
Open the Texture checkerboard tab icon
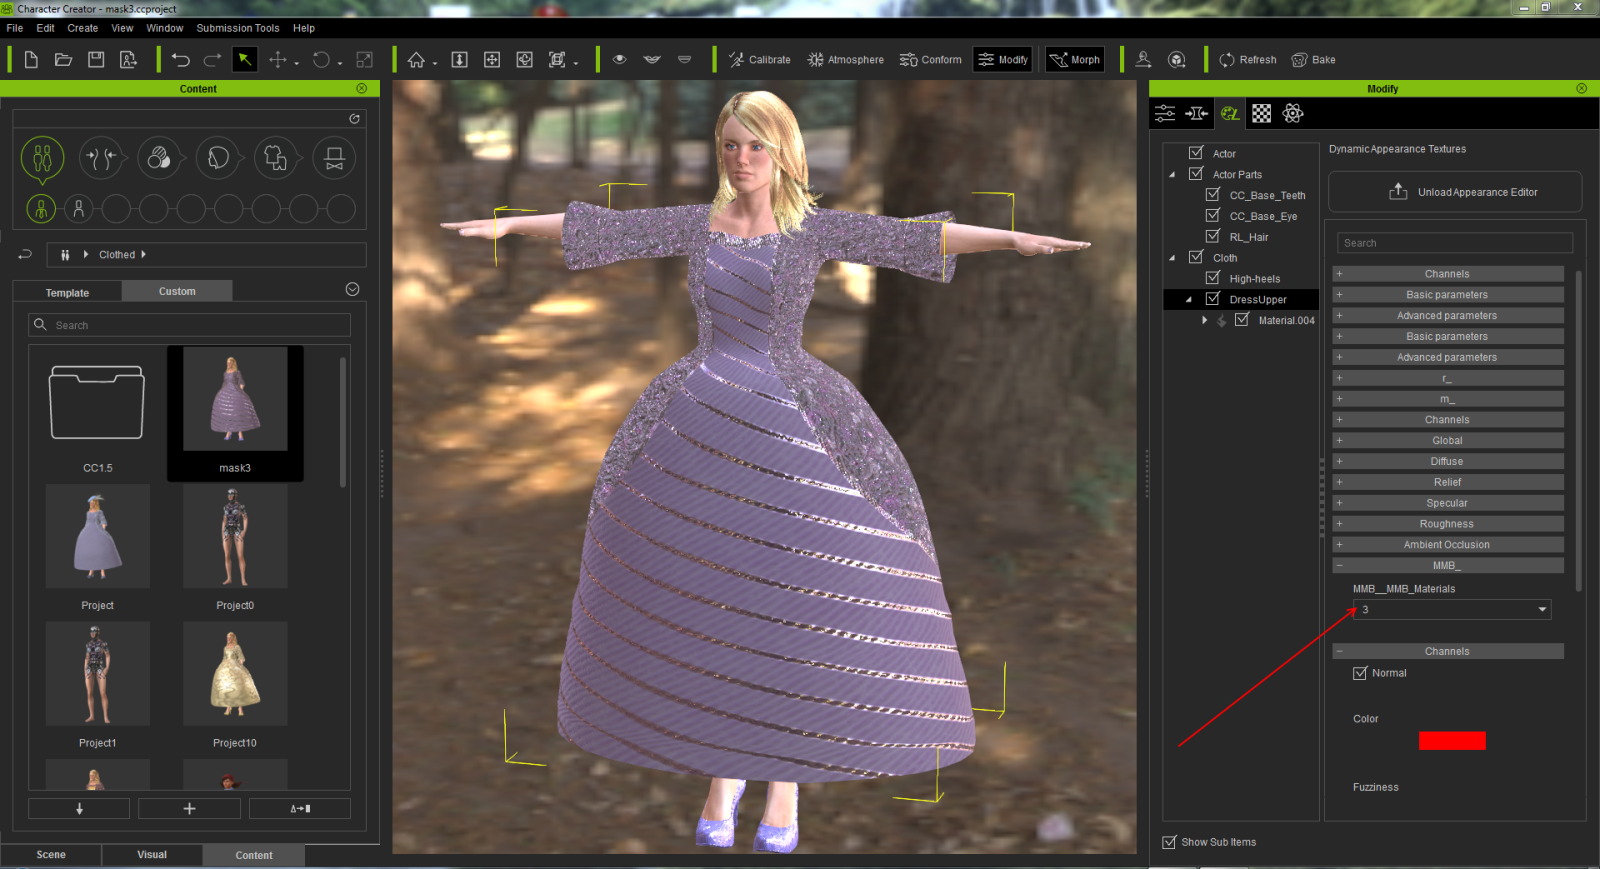(1262, 113)
